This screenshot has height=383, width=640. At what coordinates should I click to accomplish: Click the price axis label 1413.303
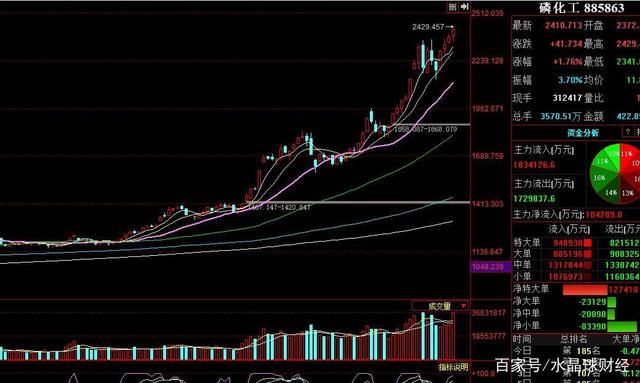(488, 204)
